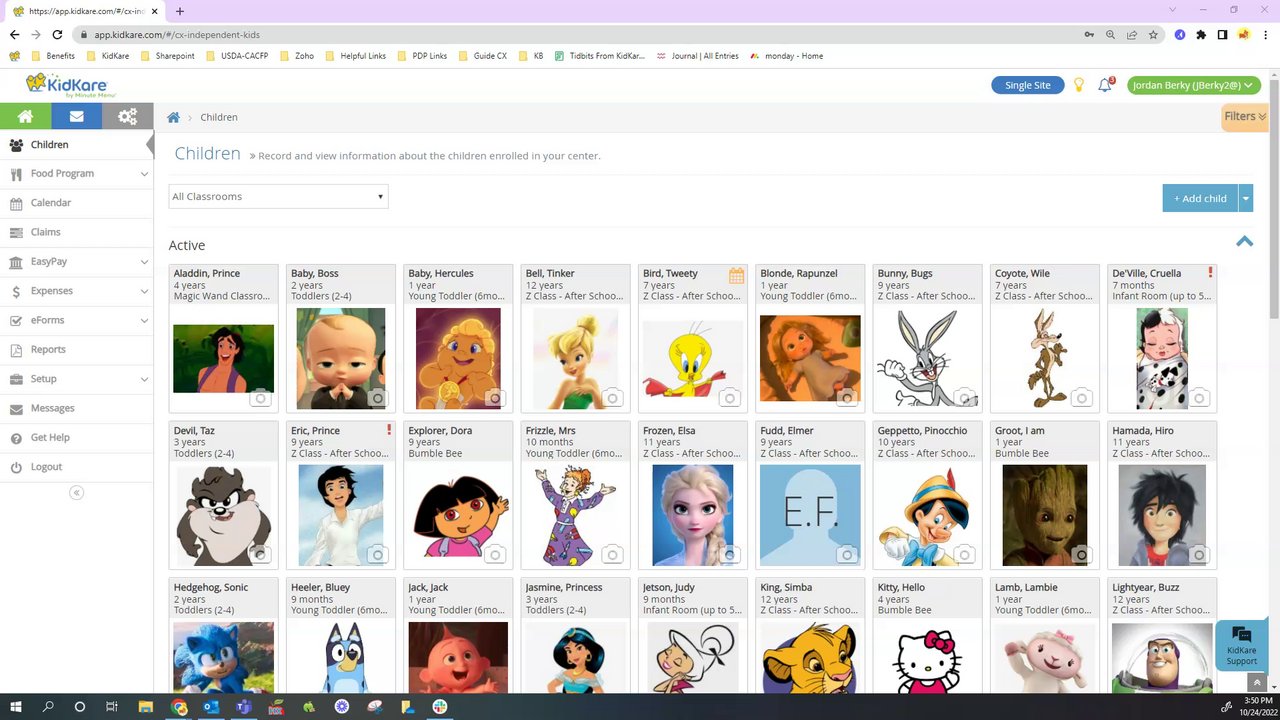The image size is (1280, 720).
Task: Click Blonde, Rapunzel name text
Action: coord(799,273)
